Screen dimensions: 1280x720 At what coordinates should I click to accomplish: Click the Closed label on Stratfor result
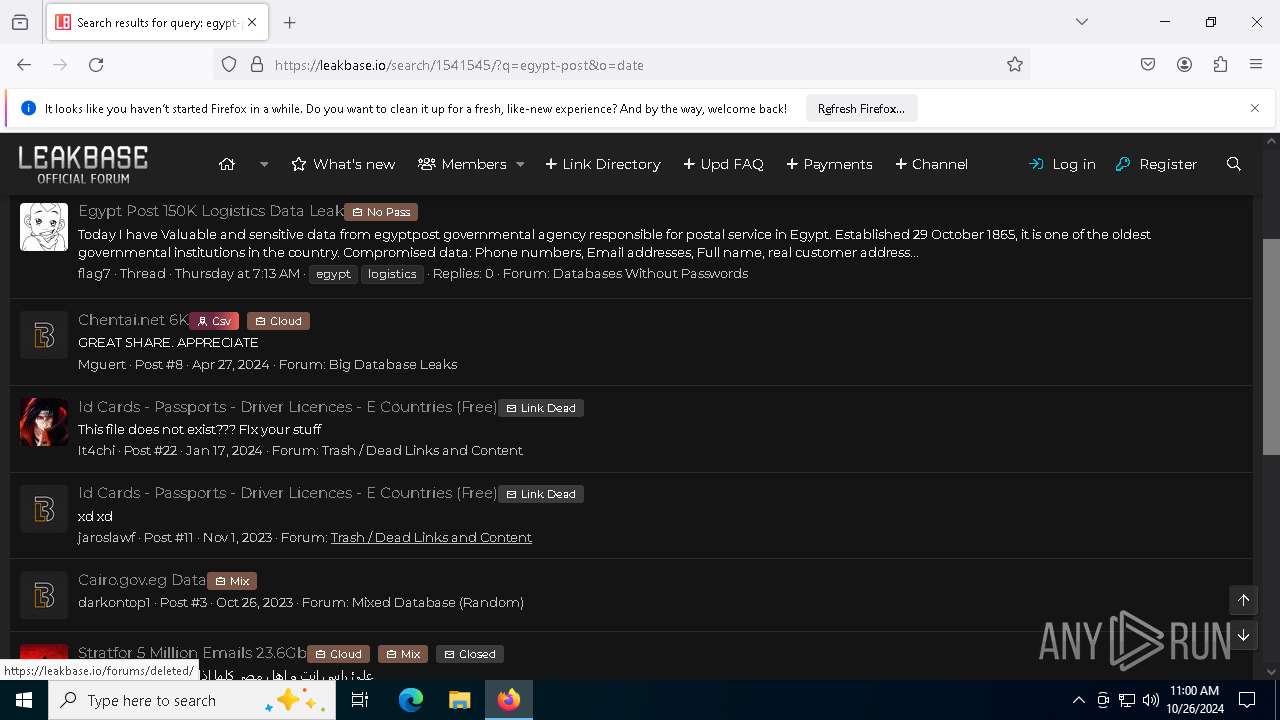coord(470,654)
